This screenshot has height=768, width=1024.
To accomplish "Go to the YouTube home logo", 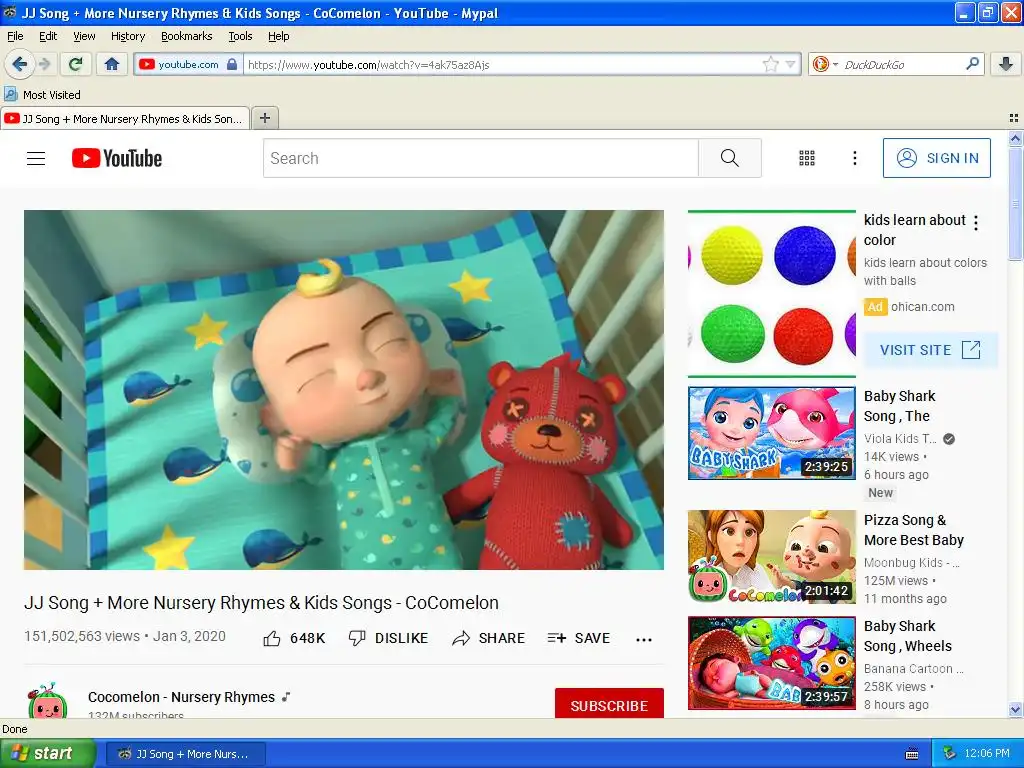I will 117,158.
